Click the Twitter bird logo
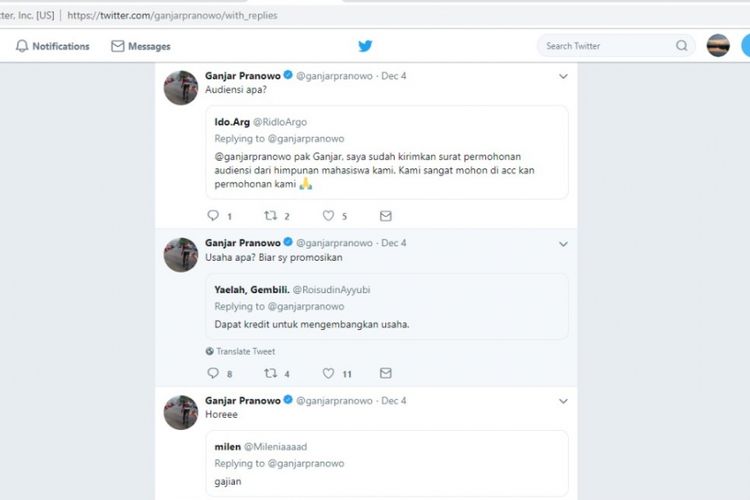 tap(365, 46)
